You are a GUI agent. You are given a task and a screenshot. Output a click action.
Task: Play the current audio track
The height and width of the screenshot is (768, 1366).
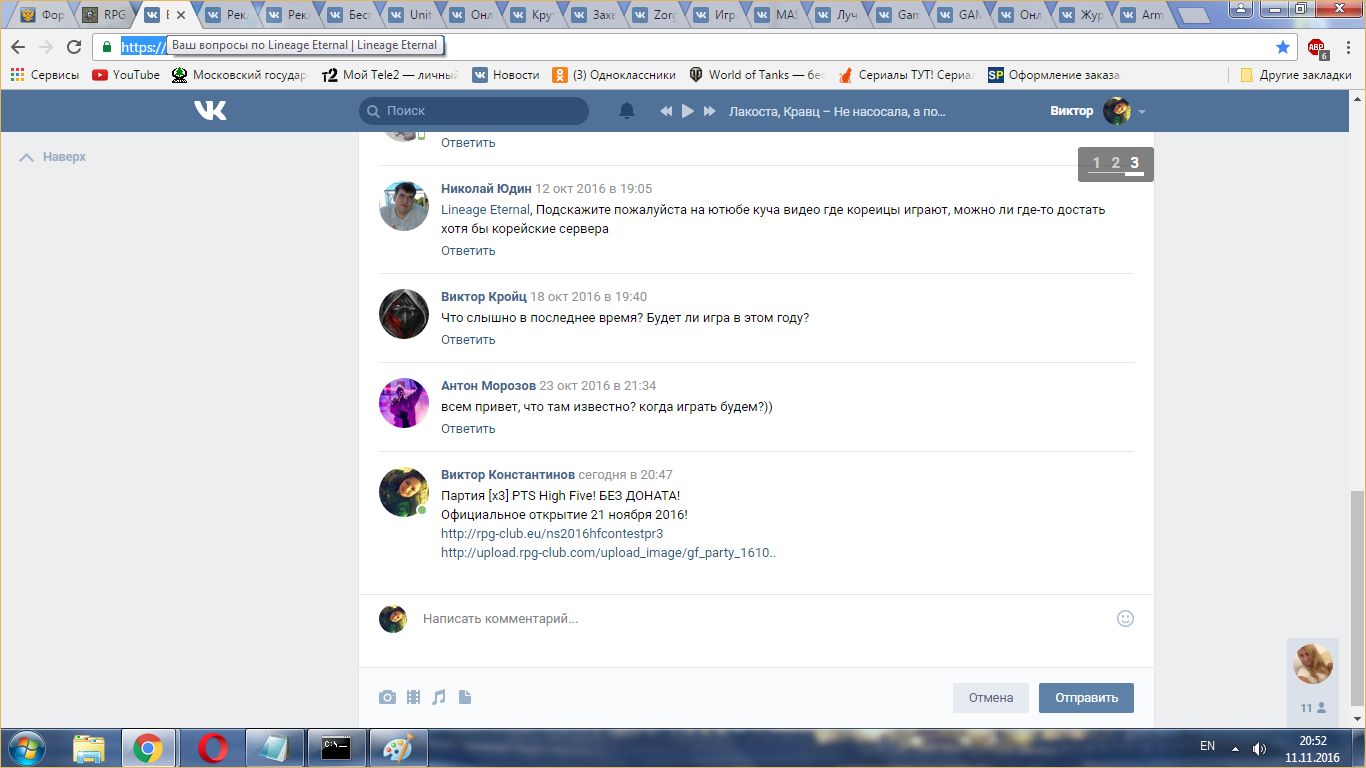[x=688, y=111]
